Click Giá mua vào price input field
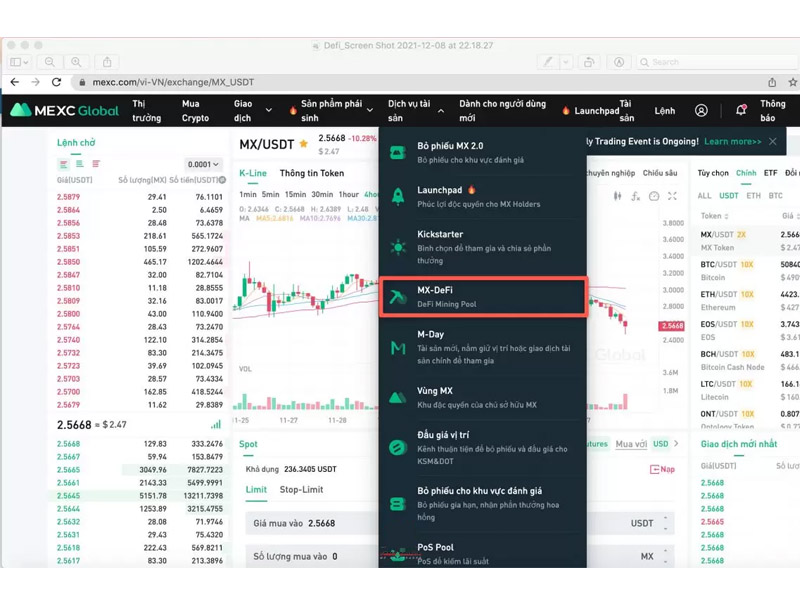The height and width of the screenshot is (600, 800). [459, 523]
